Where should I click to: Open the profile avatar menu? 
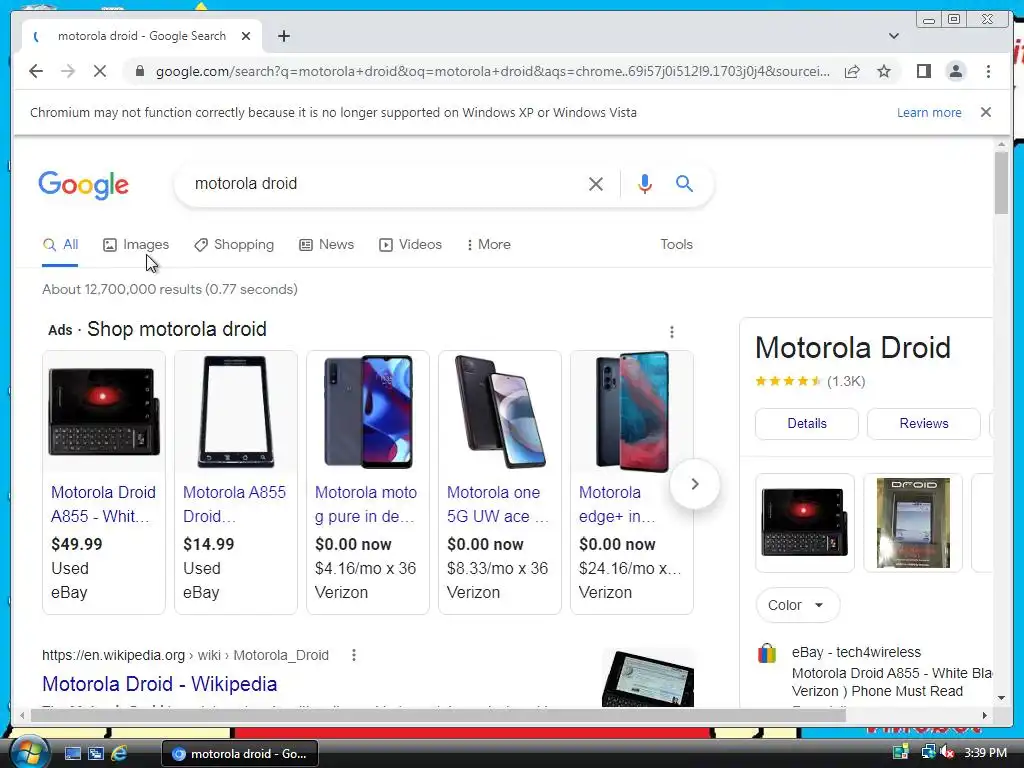click(955, 71)
